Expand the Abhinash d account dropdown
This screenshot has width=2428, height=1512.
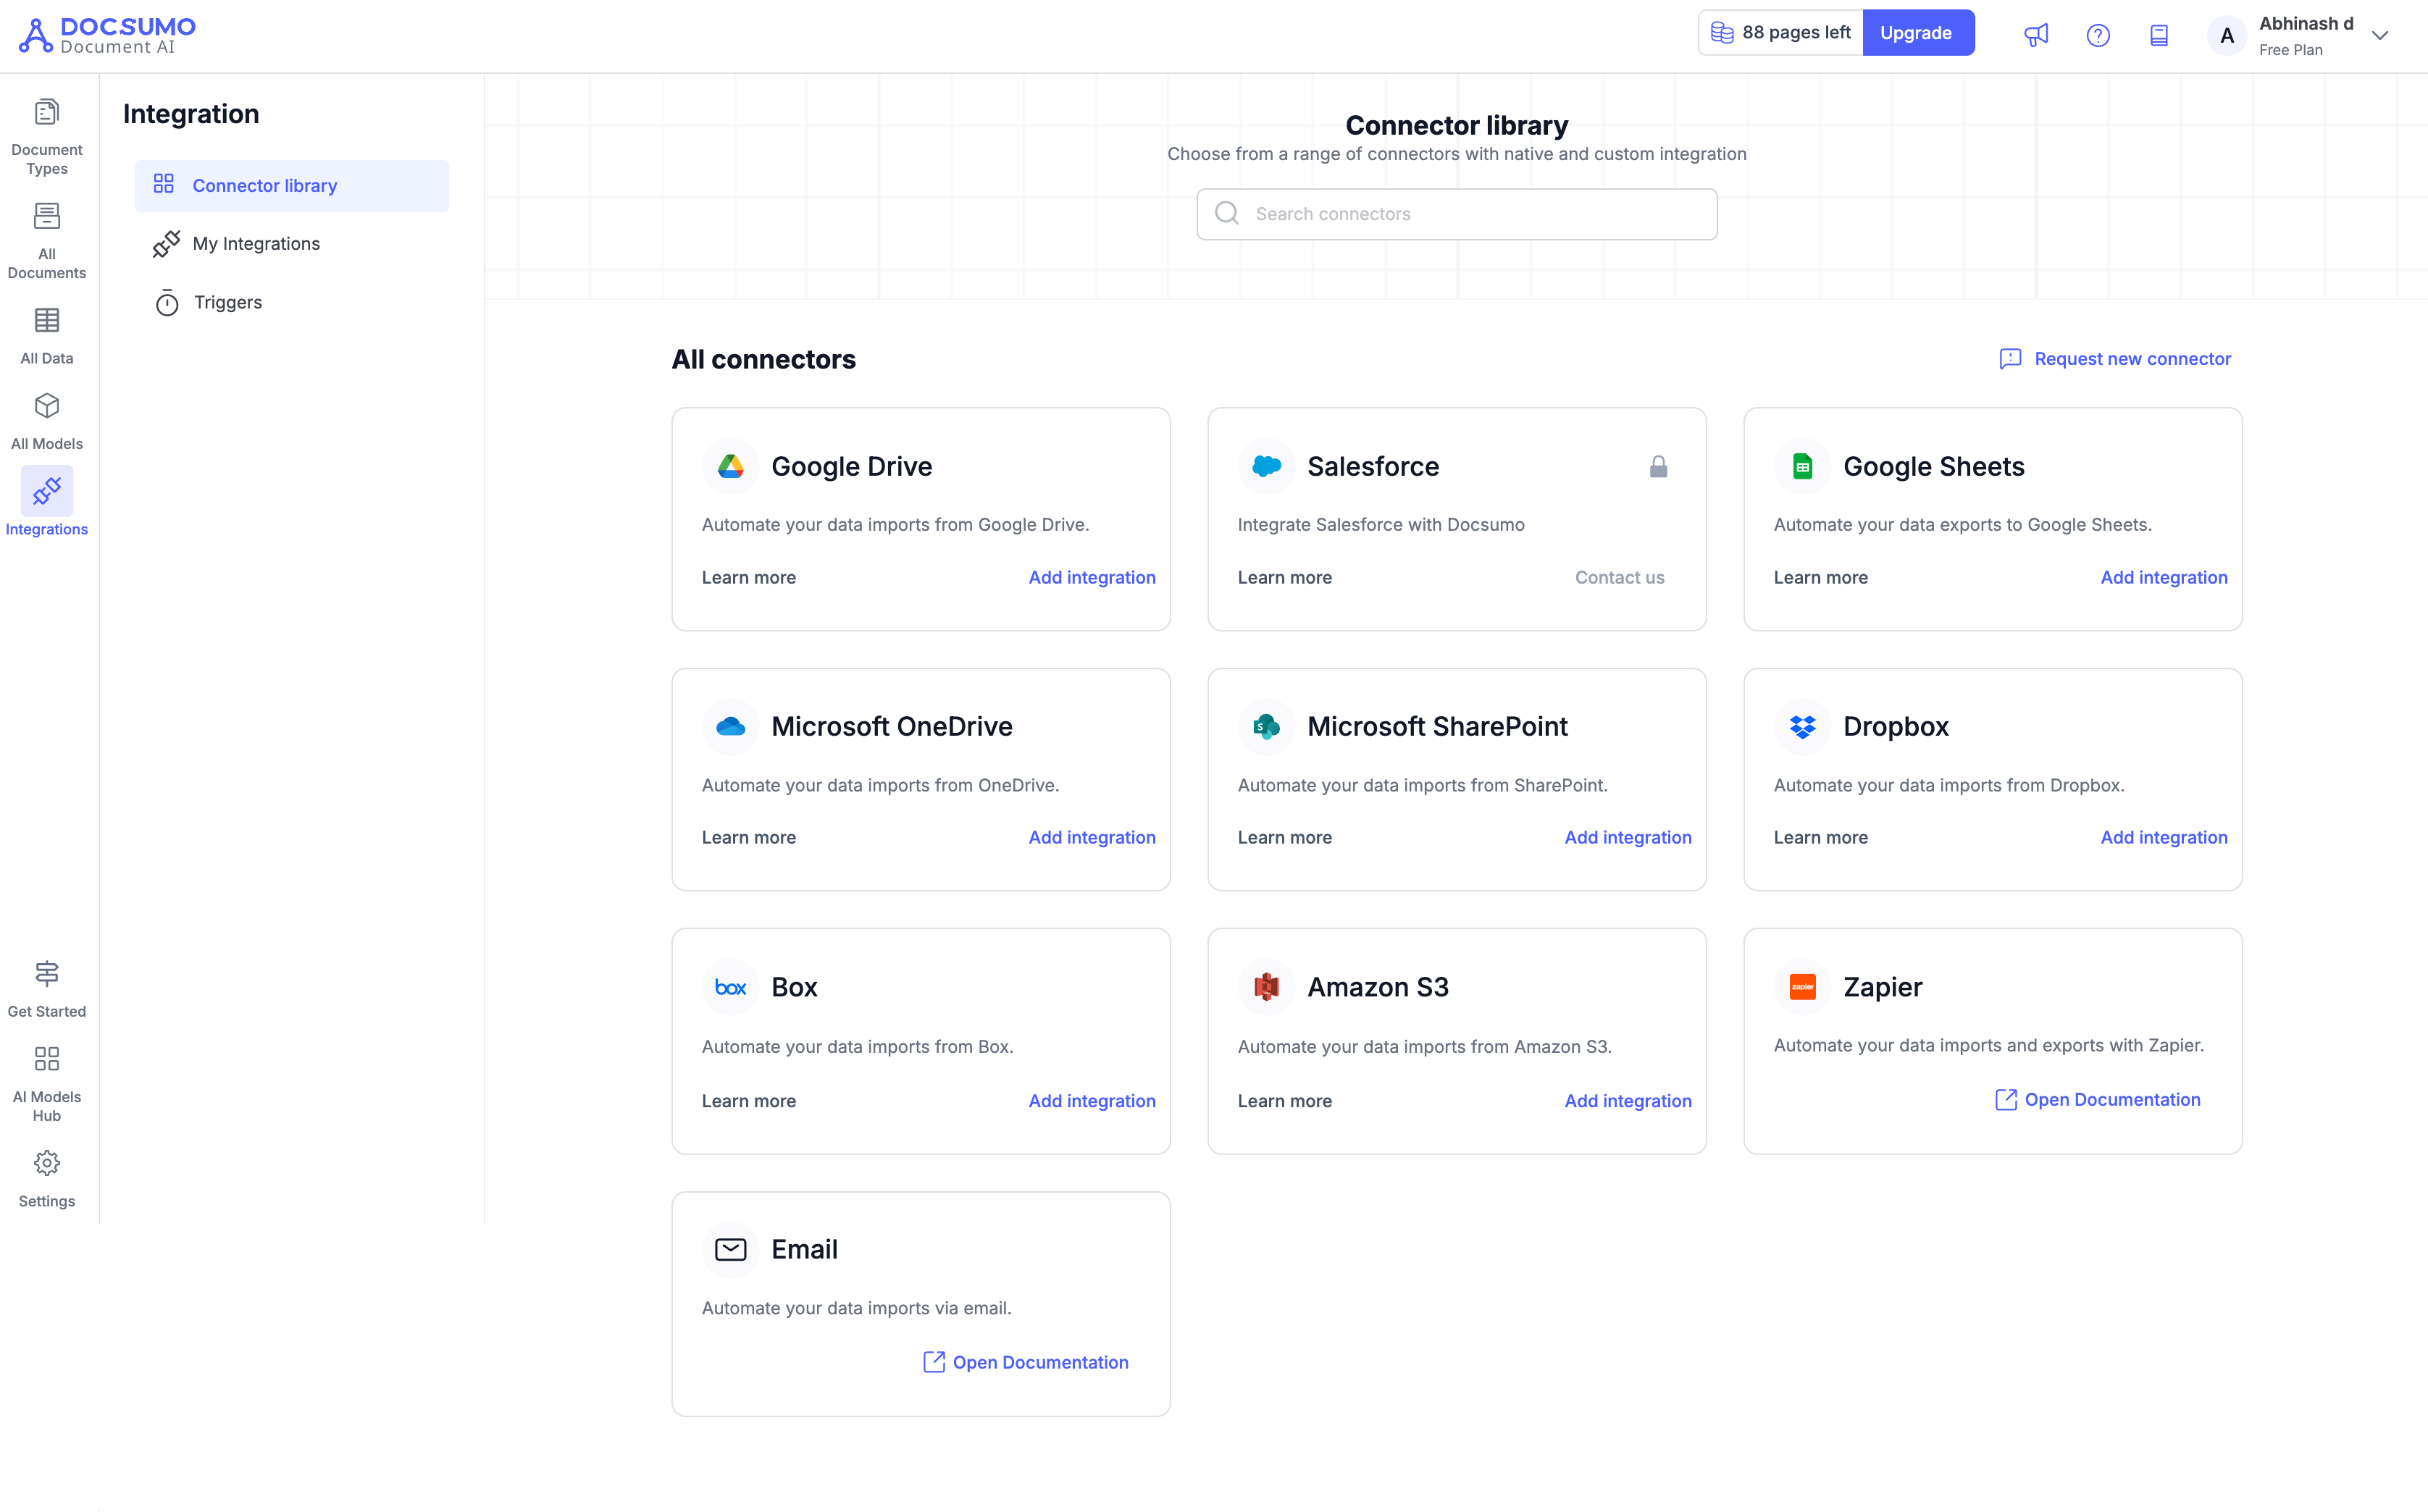point(2380,36)
